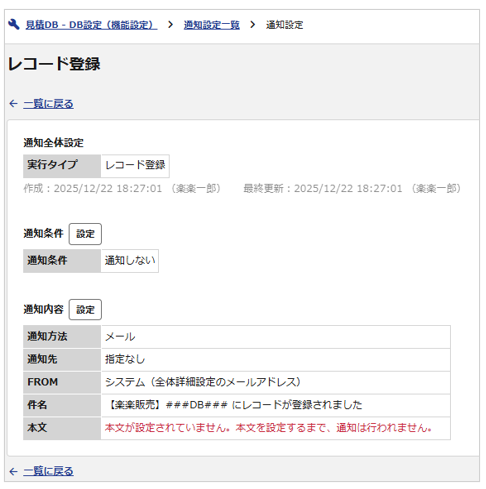
Task: Open the 設定 button next to 通知内容
Action: (x=85, y=310)
